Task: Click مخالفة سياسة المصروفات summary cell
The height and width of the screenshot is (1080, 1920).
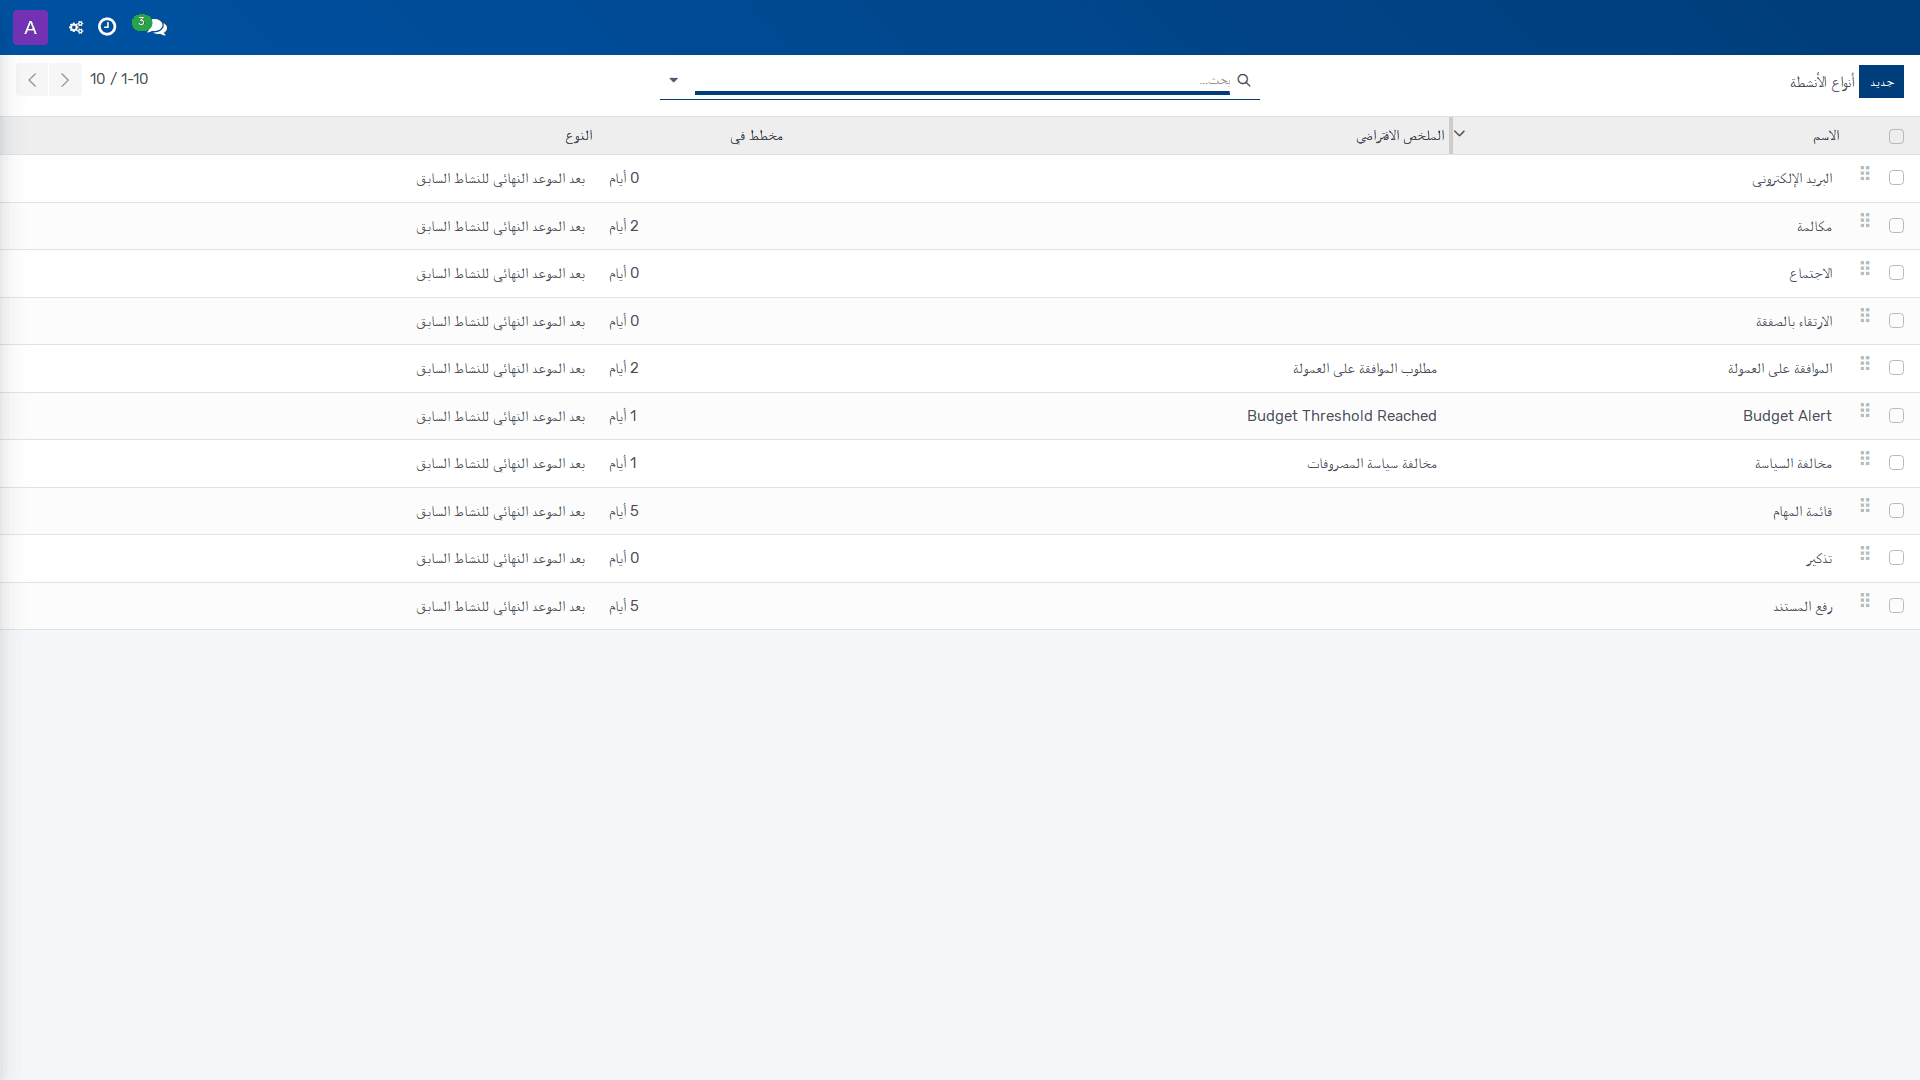Action: point(1371,464)
